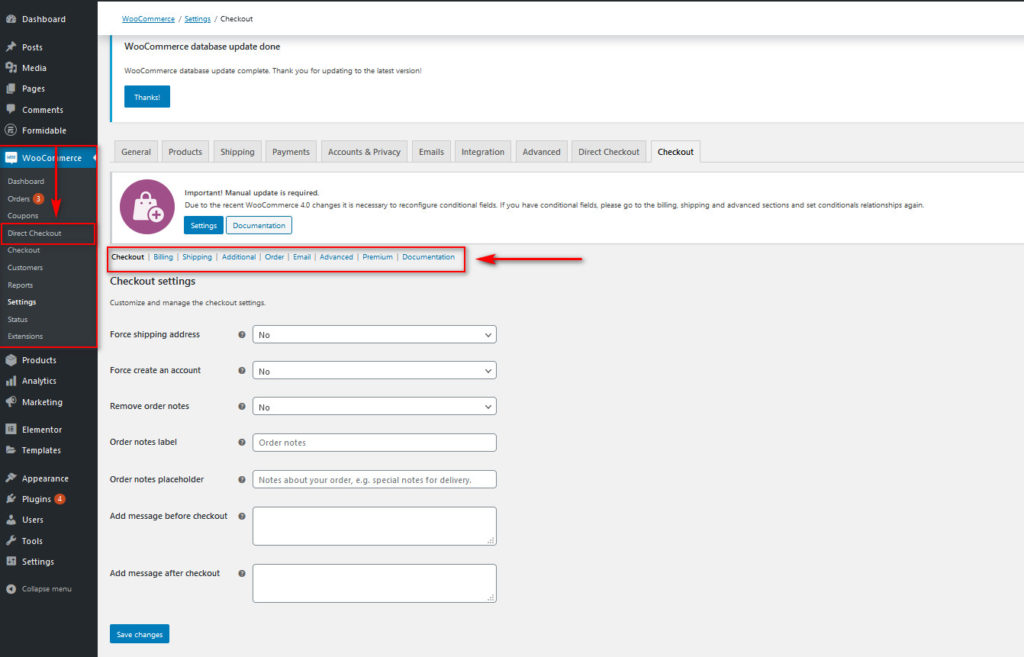The height and width of the screenshot is (657, 1024).
Task: Click the blue Settings button in plugin notice
Action: pyautogui.click(x=204, y=225)
